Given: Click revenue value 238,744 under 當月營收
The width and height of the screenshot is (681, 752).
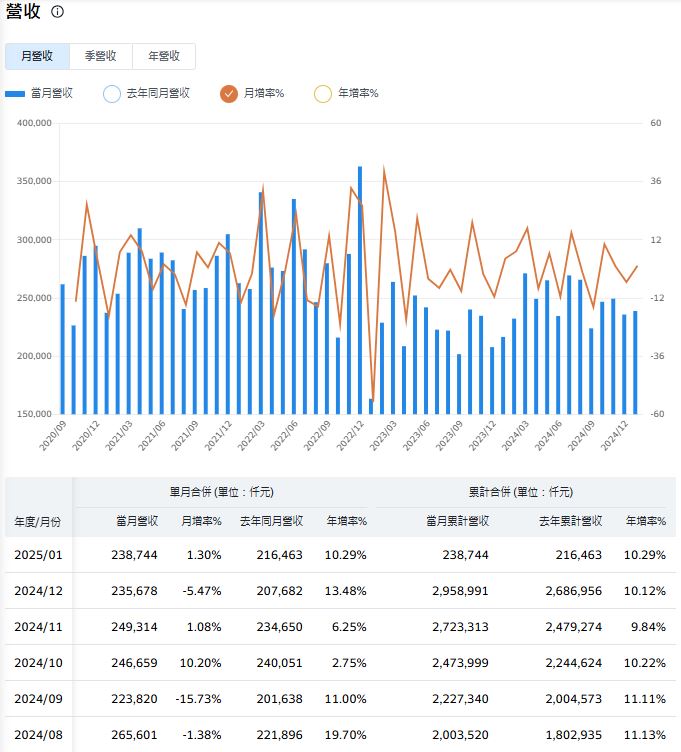Looking at the screenshot, I should pyautogui.click(x=134, y=555).
